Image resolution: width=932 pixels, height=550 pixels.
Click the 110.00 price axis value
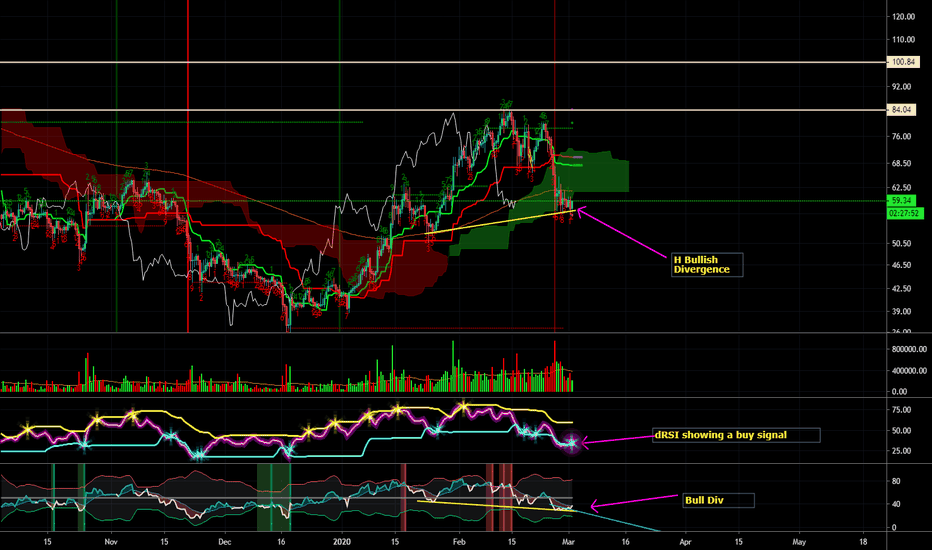coord(903,40)
